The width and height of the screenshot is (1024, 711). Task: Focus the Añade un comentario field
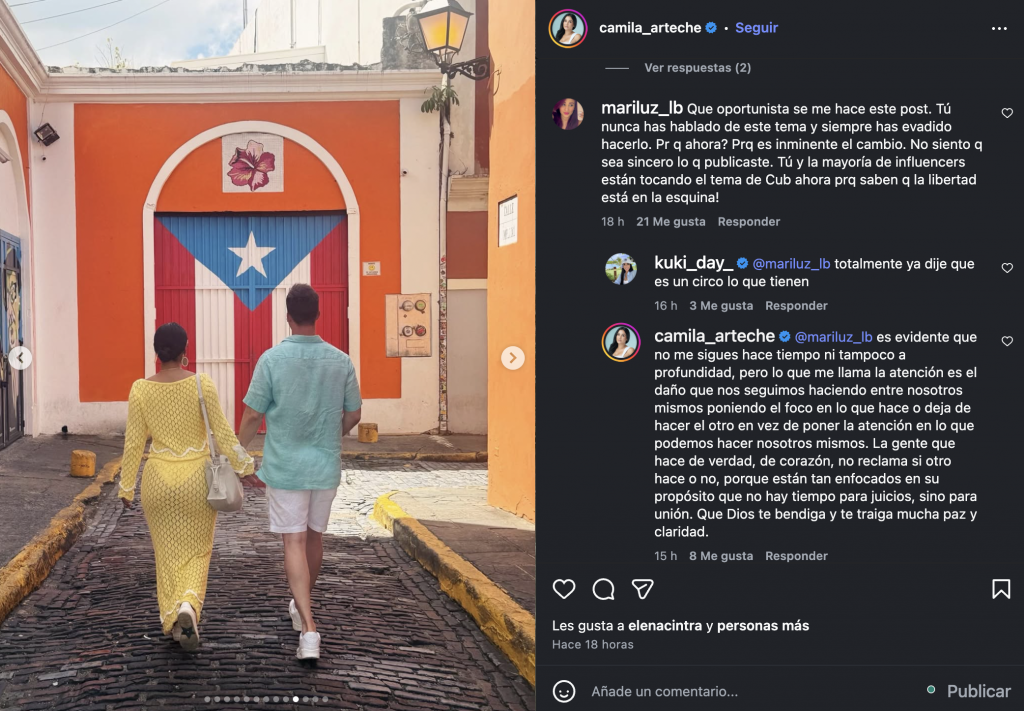pos(751,691)
